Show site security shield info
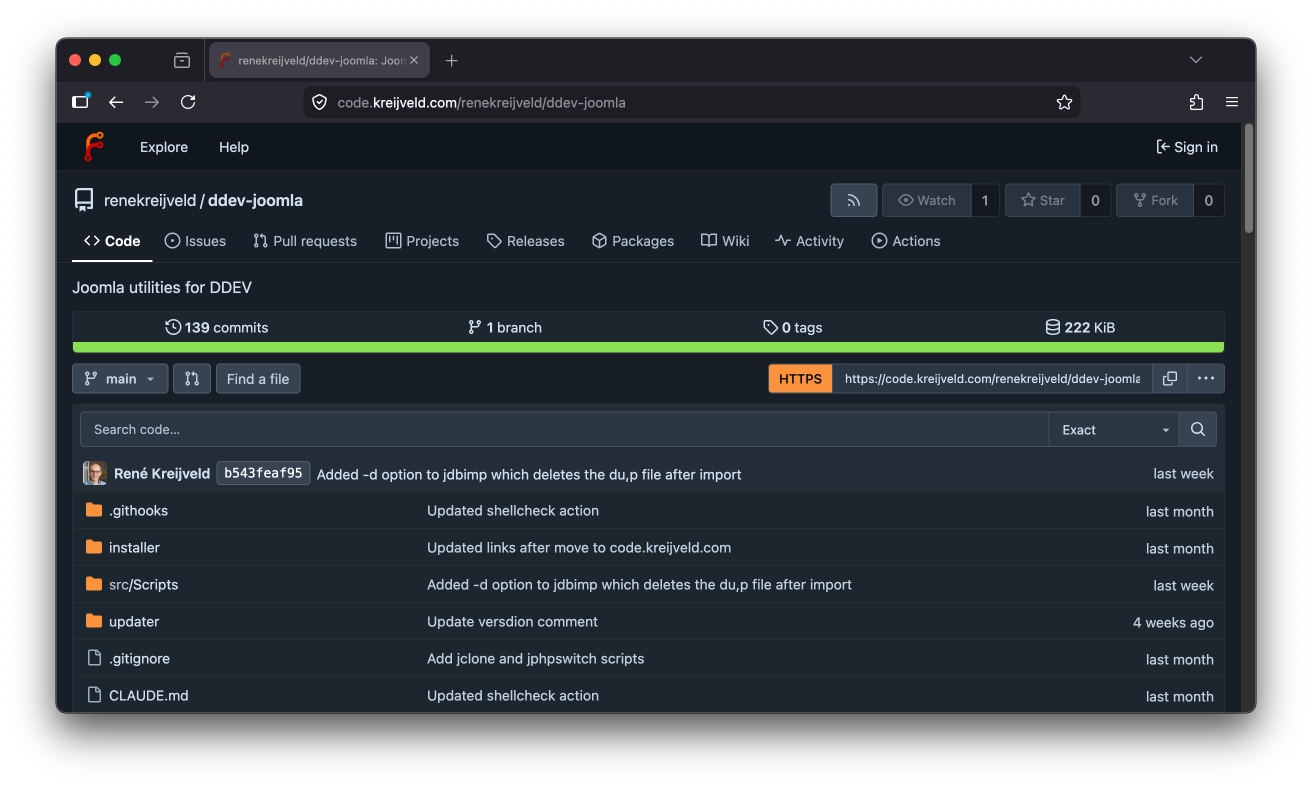The image size is (1312, 787). 320,102
